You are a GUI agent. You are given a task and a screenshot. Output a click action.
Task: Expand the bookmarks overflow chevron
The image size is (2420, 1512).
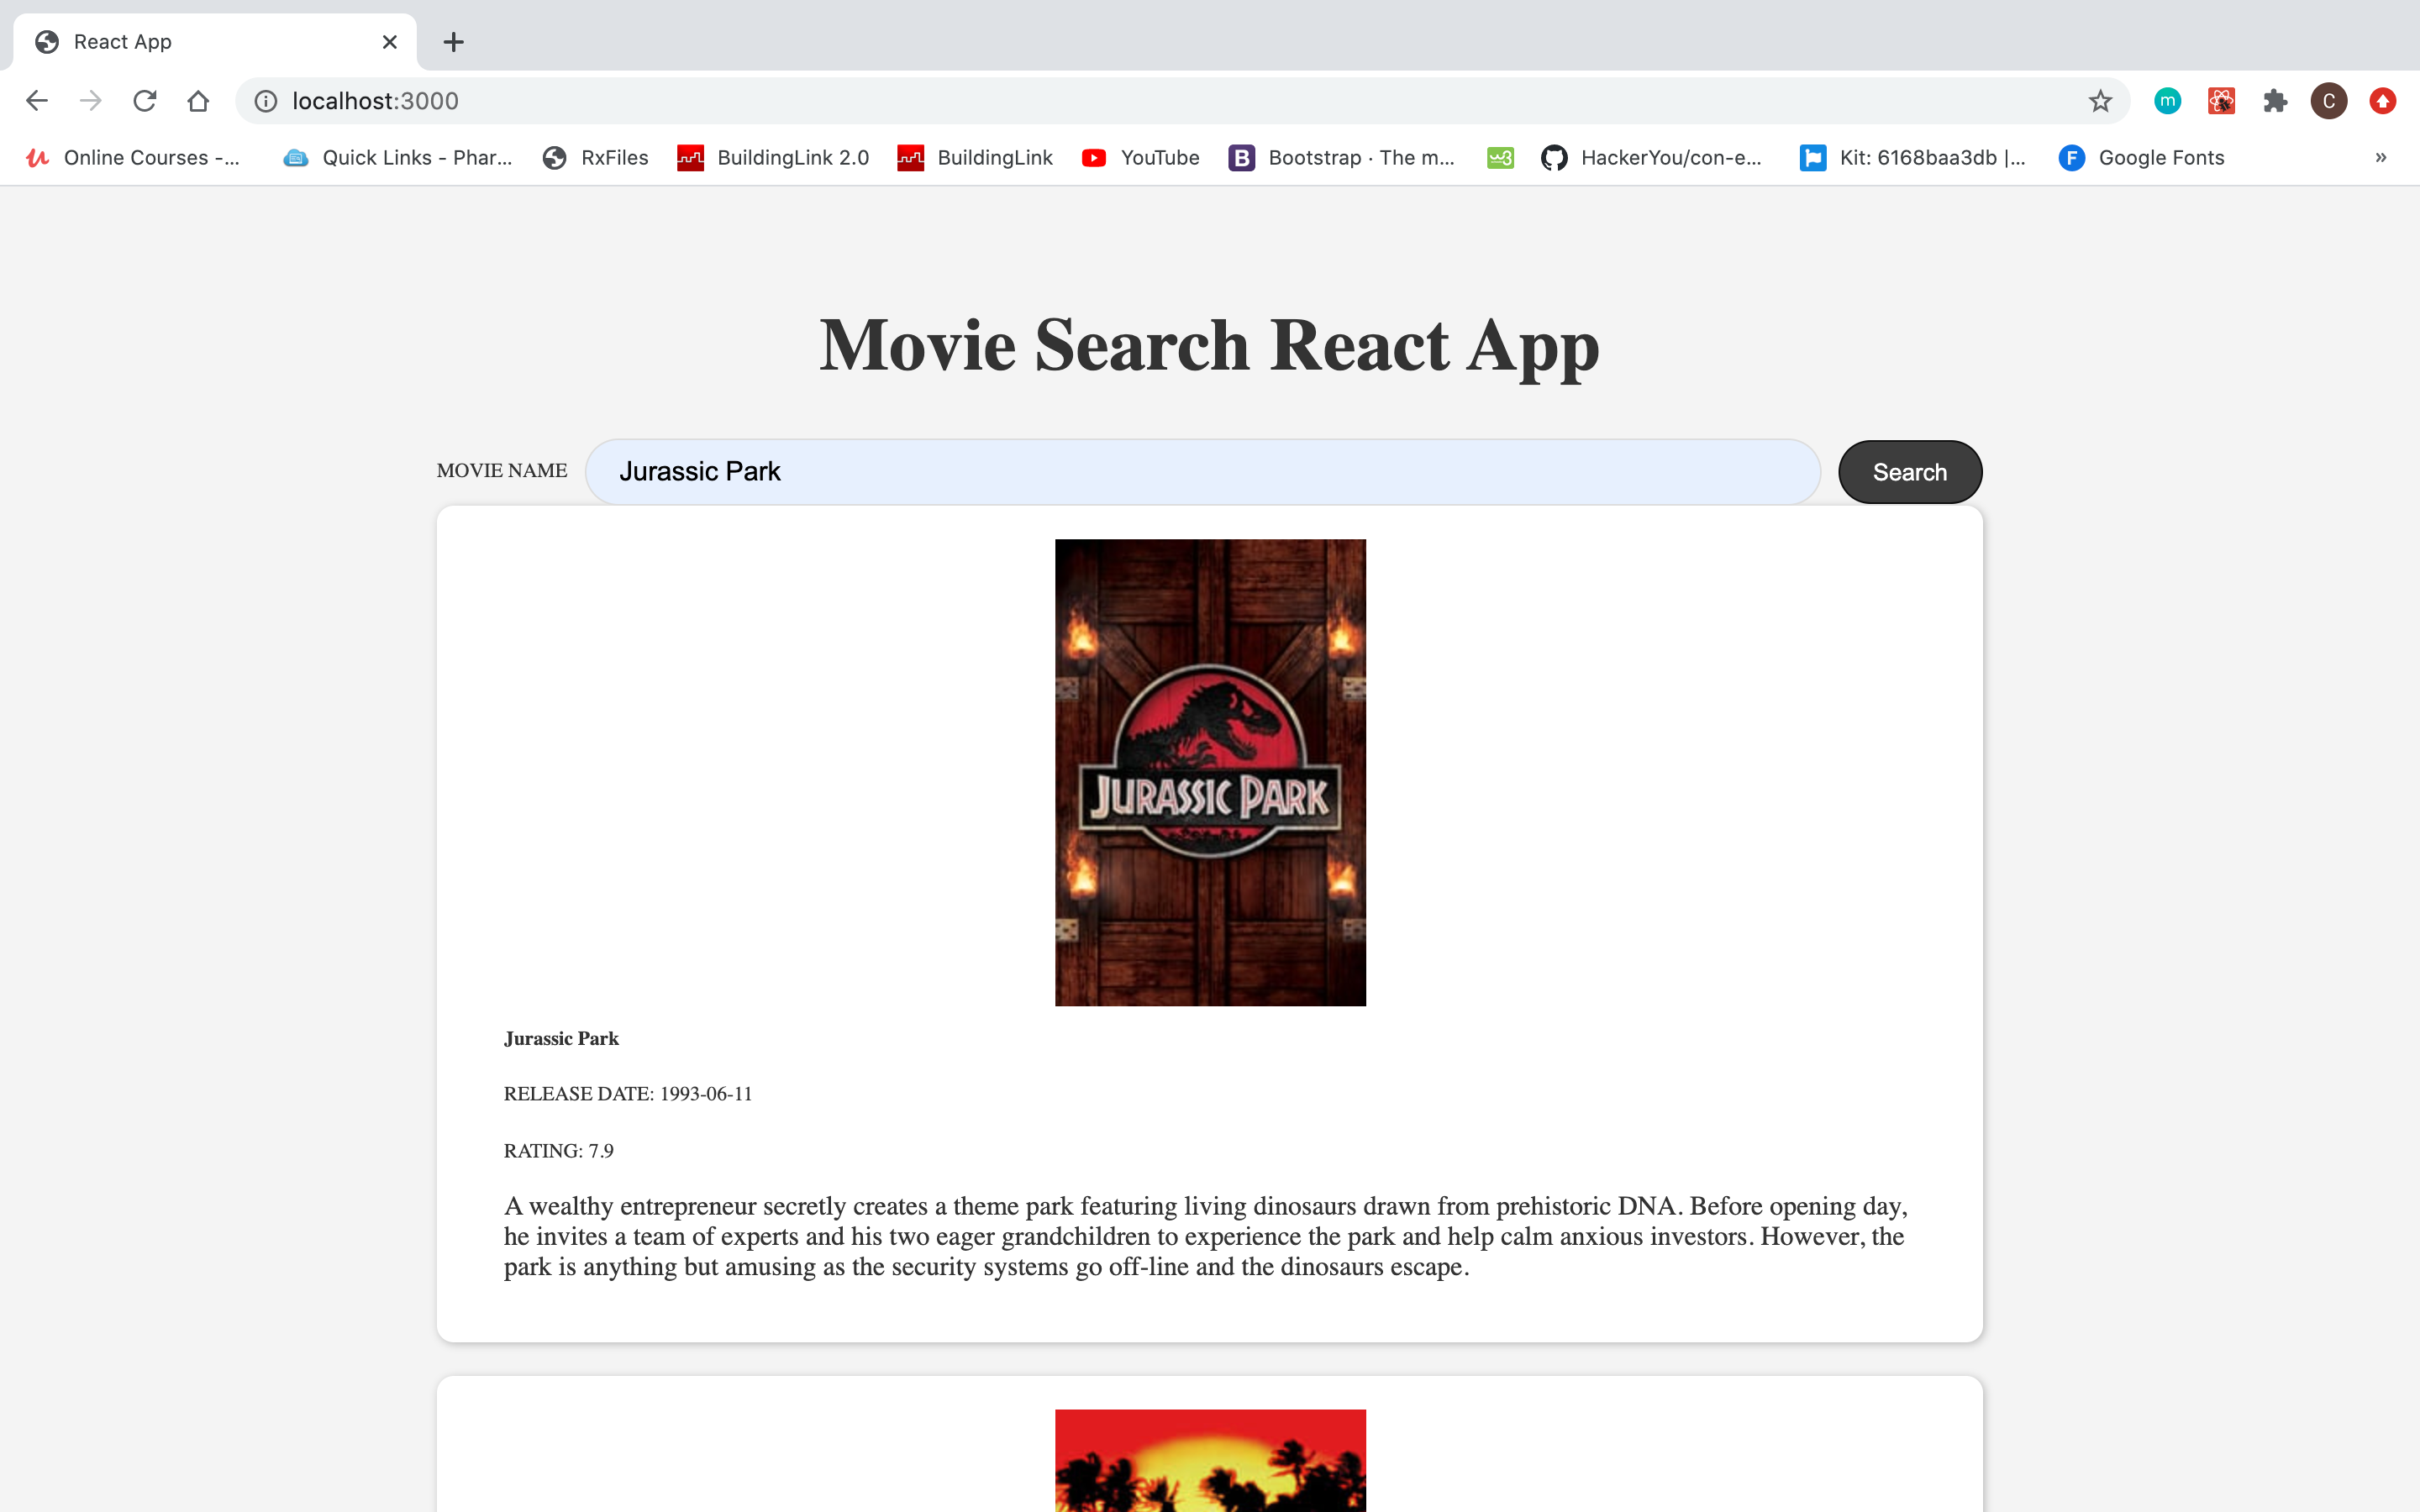tap(2381, 158)
